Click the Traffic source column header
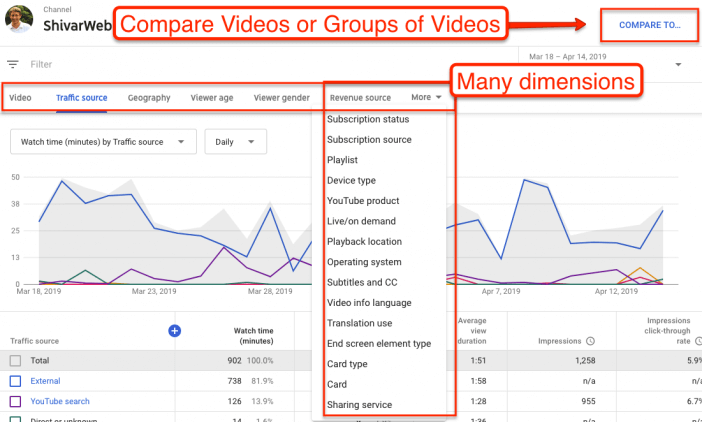This screenshot has width=702, height=422. (x=34, y=341)
